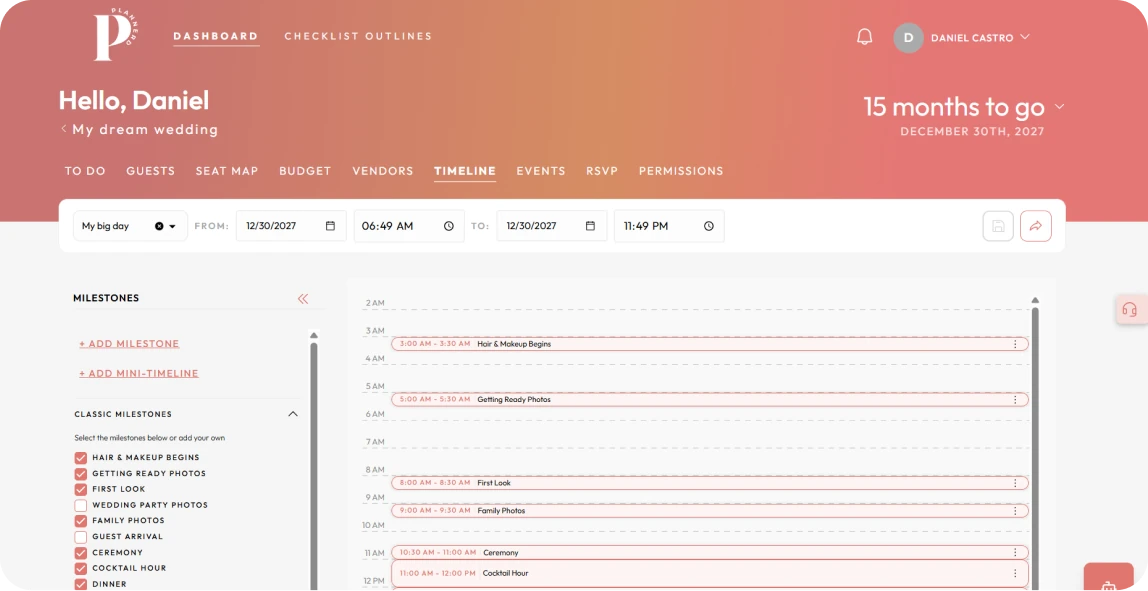Click the 11:49 PM end time field

[x=669, y=226]
